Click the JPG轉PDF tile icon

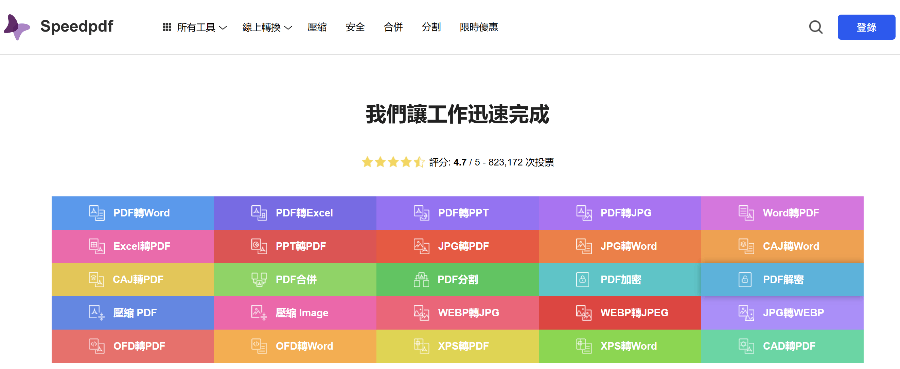click(422, 246)
